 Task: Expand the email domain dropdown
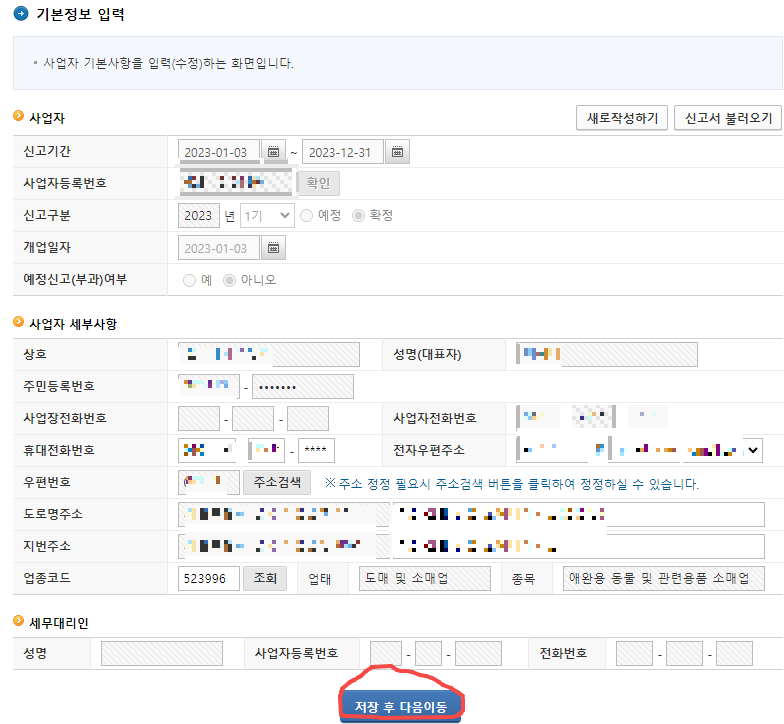click(752, 450)
